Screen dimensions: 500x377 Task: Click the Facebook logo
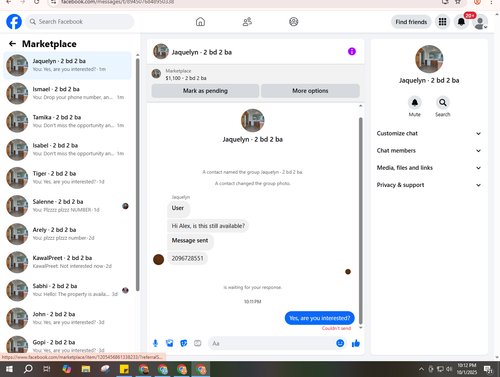tap(14, 22)
